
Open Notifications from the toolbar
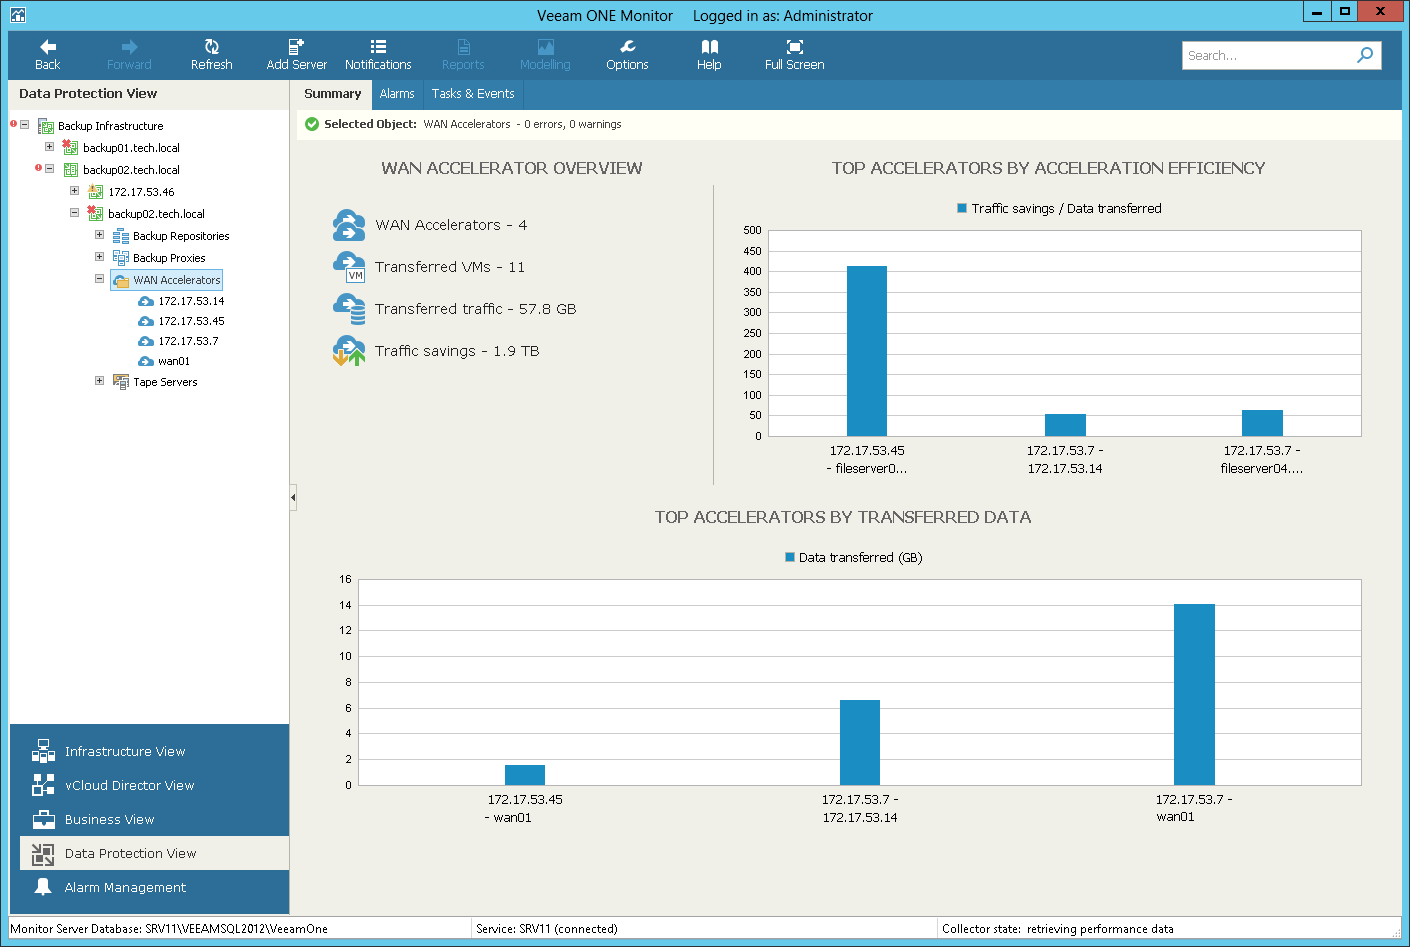pos(378,55)
